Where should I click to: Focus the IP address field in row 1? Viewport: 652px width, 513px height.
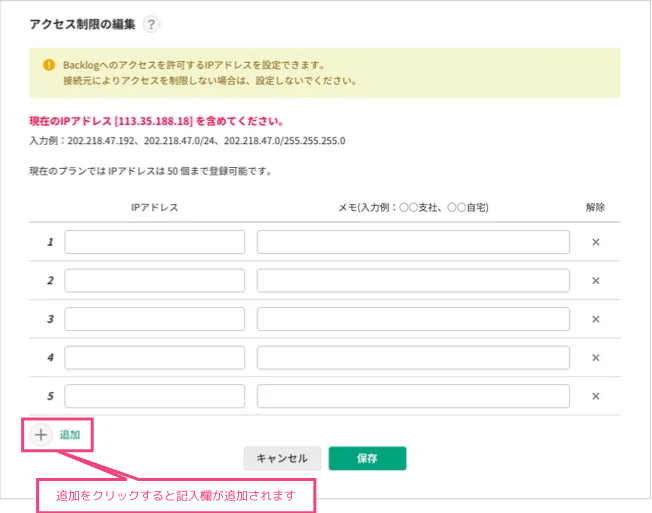(x=155, y=242)
